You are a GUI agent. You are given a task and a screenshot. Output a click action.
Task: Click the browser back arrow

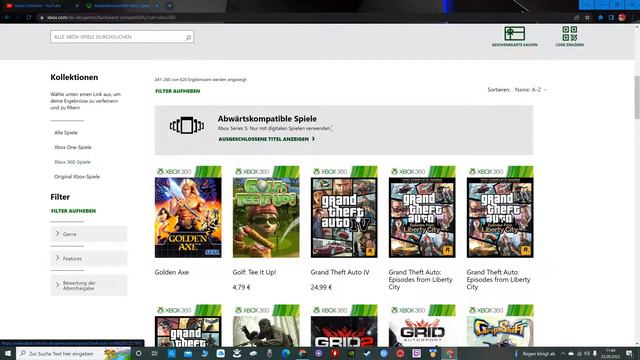pos(7,18)
